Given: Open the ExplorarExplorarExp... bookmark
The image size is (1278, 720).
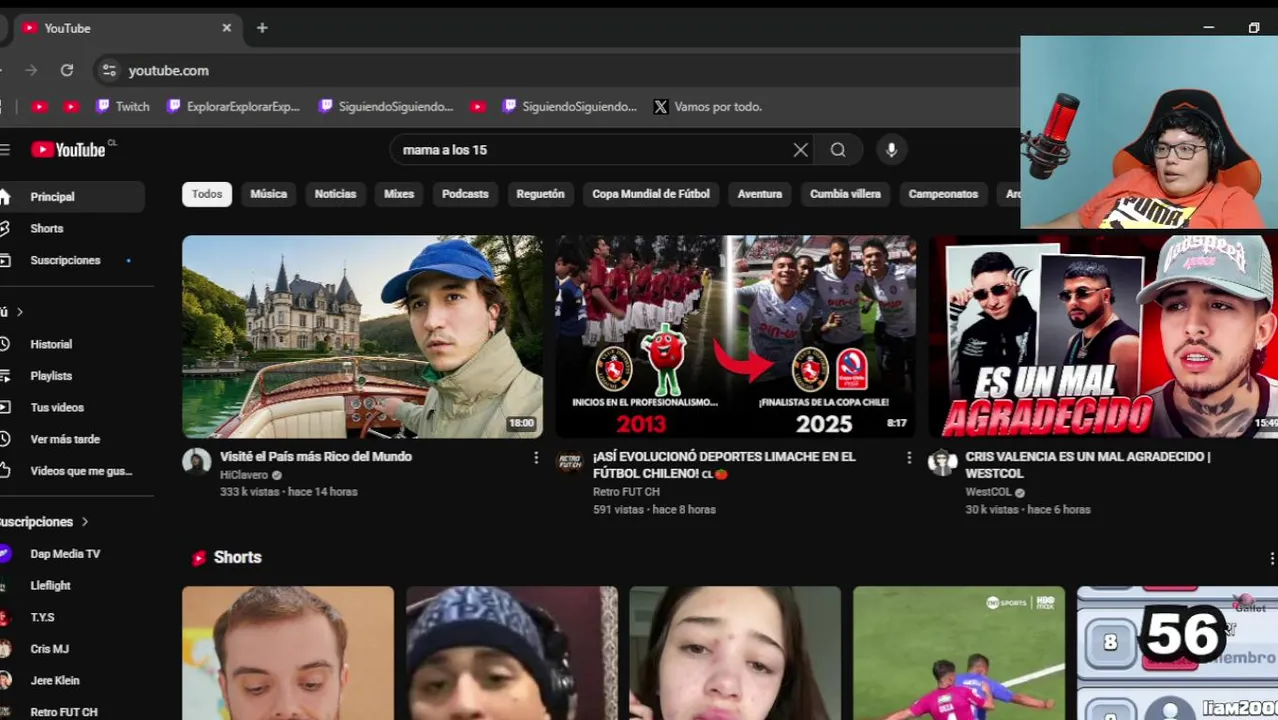Looking at the screenshot, I should (x=233, y=106).
